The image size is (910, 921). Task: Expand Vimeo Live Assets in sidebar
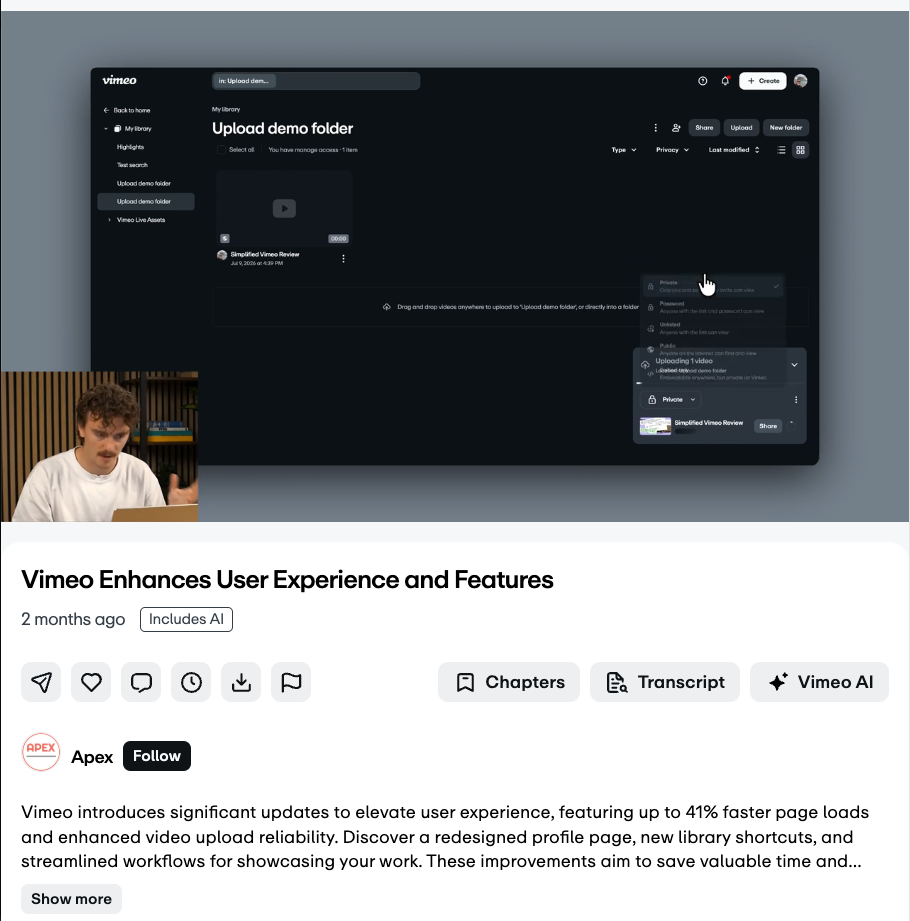click(x=109, y=220)
